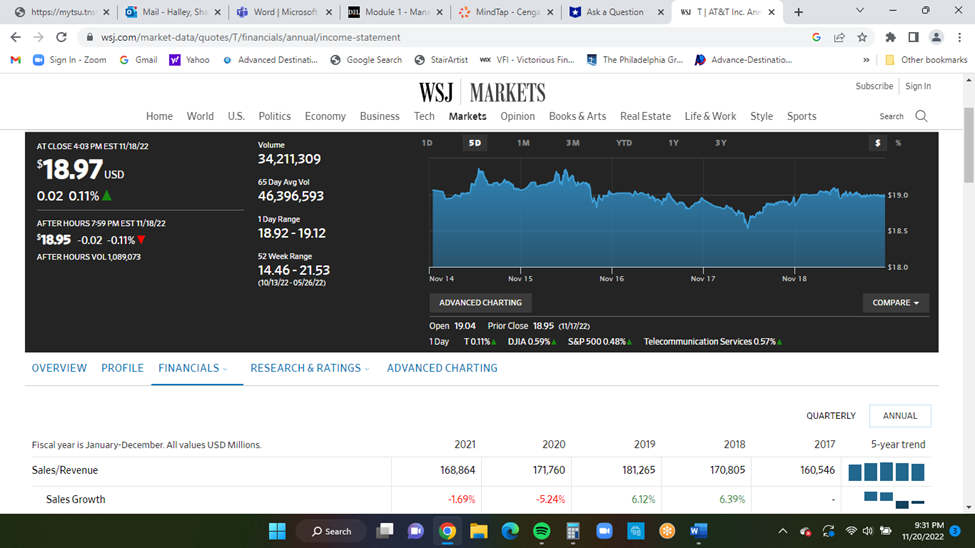
Task: Select the 1M chart range
Action: 524,143
